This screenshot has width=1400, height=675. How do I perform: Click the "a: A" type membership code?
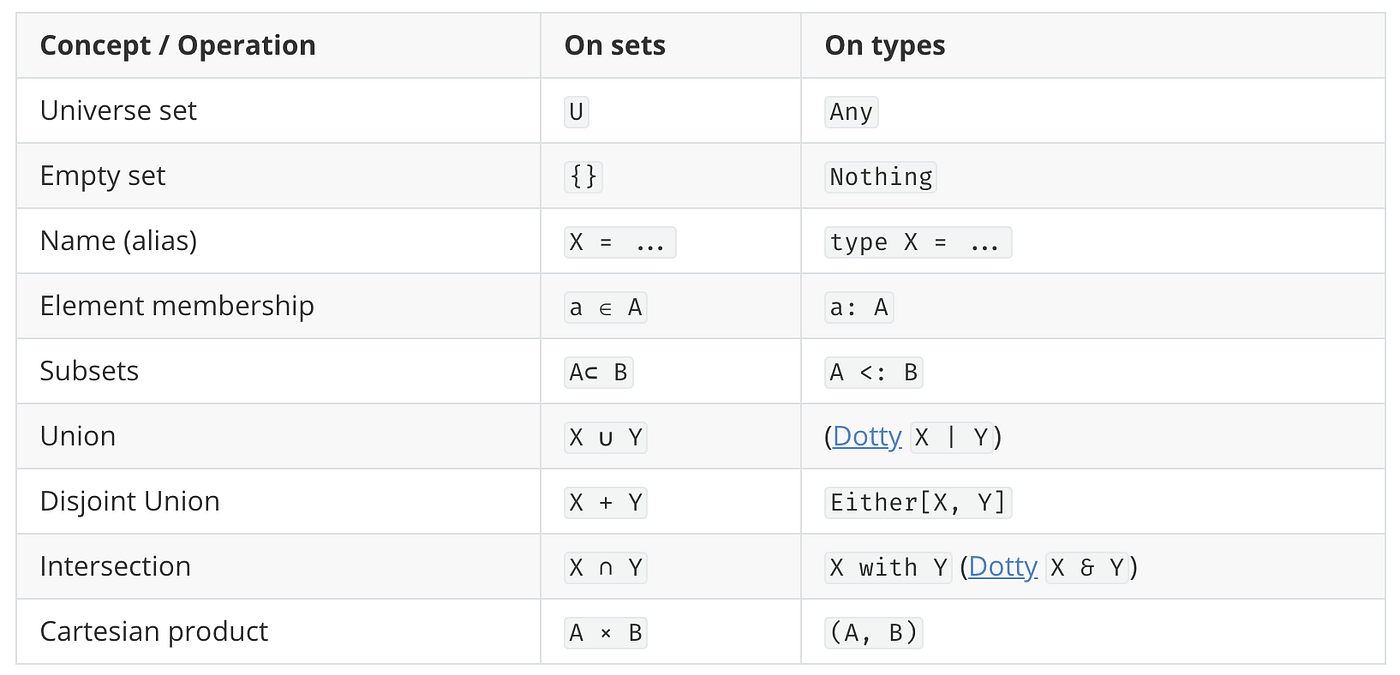859,307
